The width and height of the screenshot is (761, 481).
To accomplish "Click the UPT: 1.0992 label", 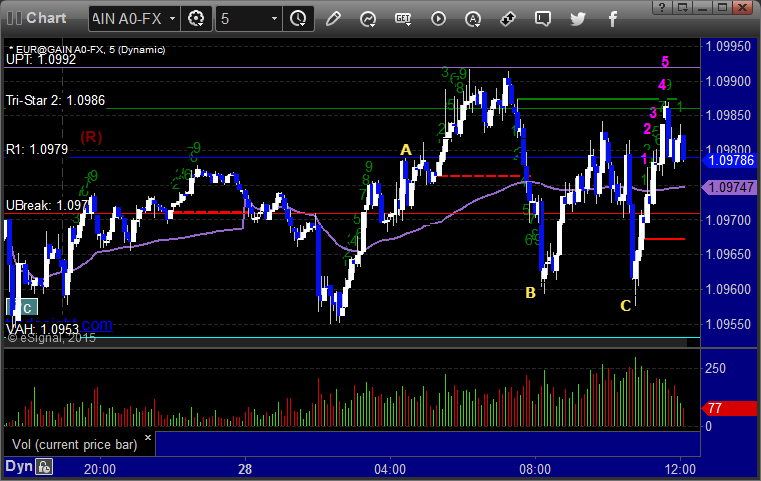I will pyautogui.click(x=41, y=59).
